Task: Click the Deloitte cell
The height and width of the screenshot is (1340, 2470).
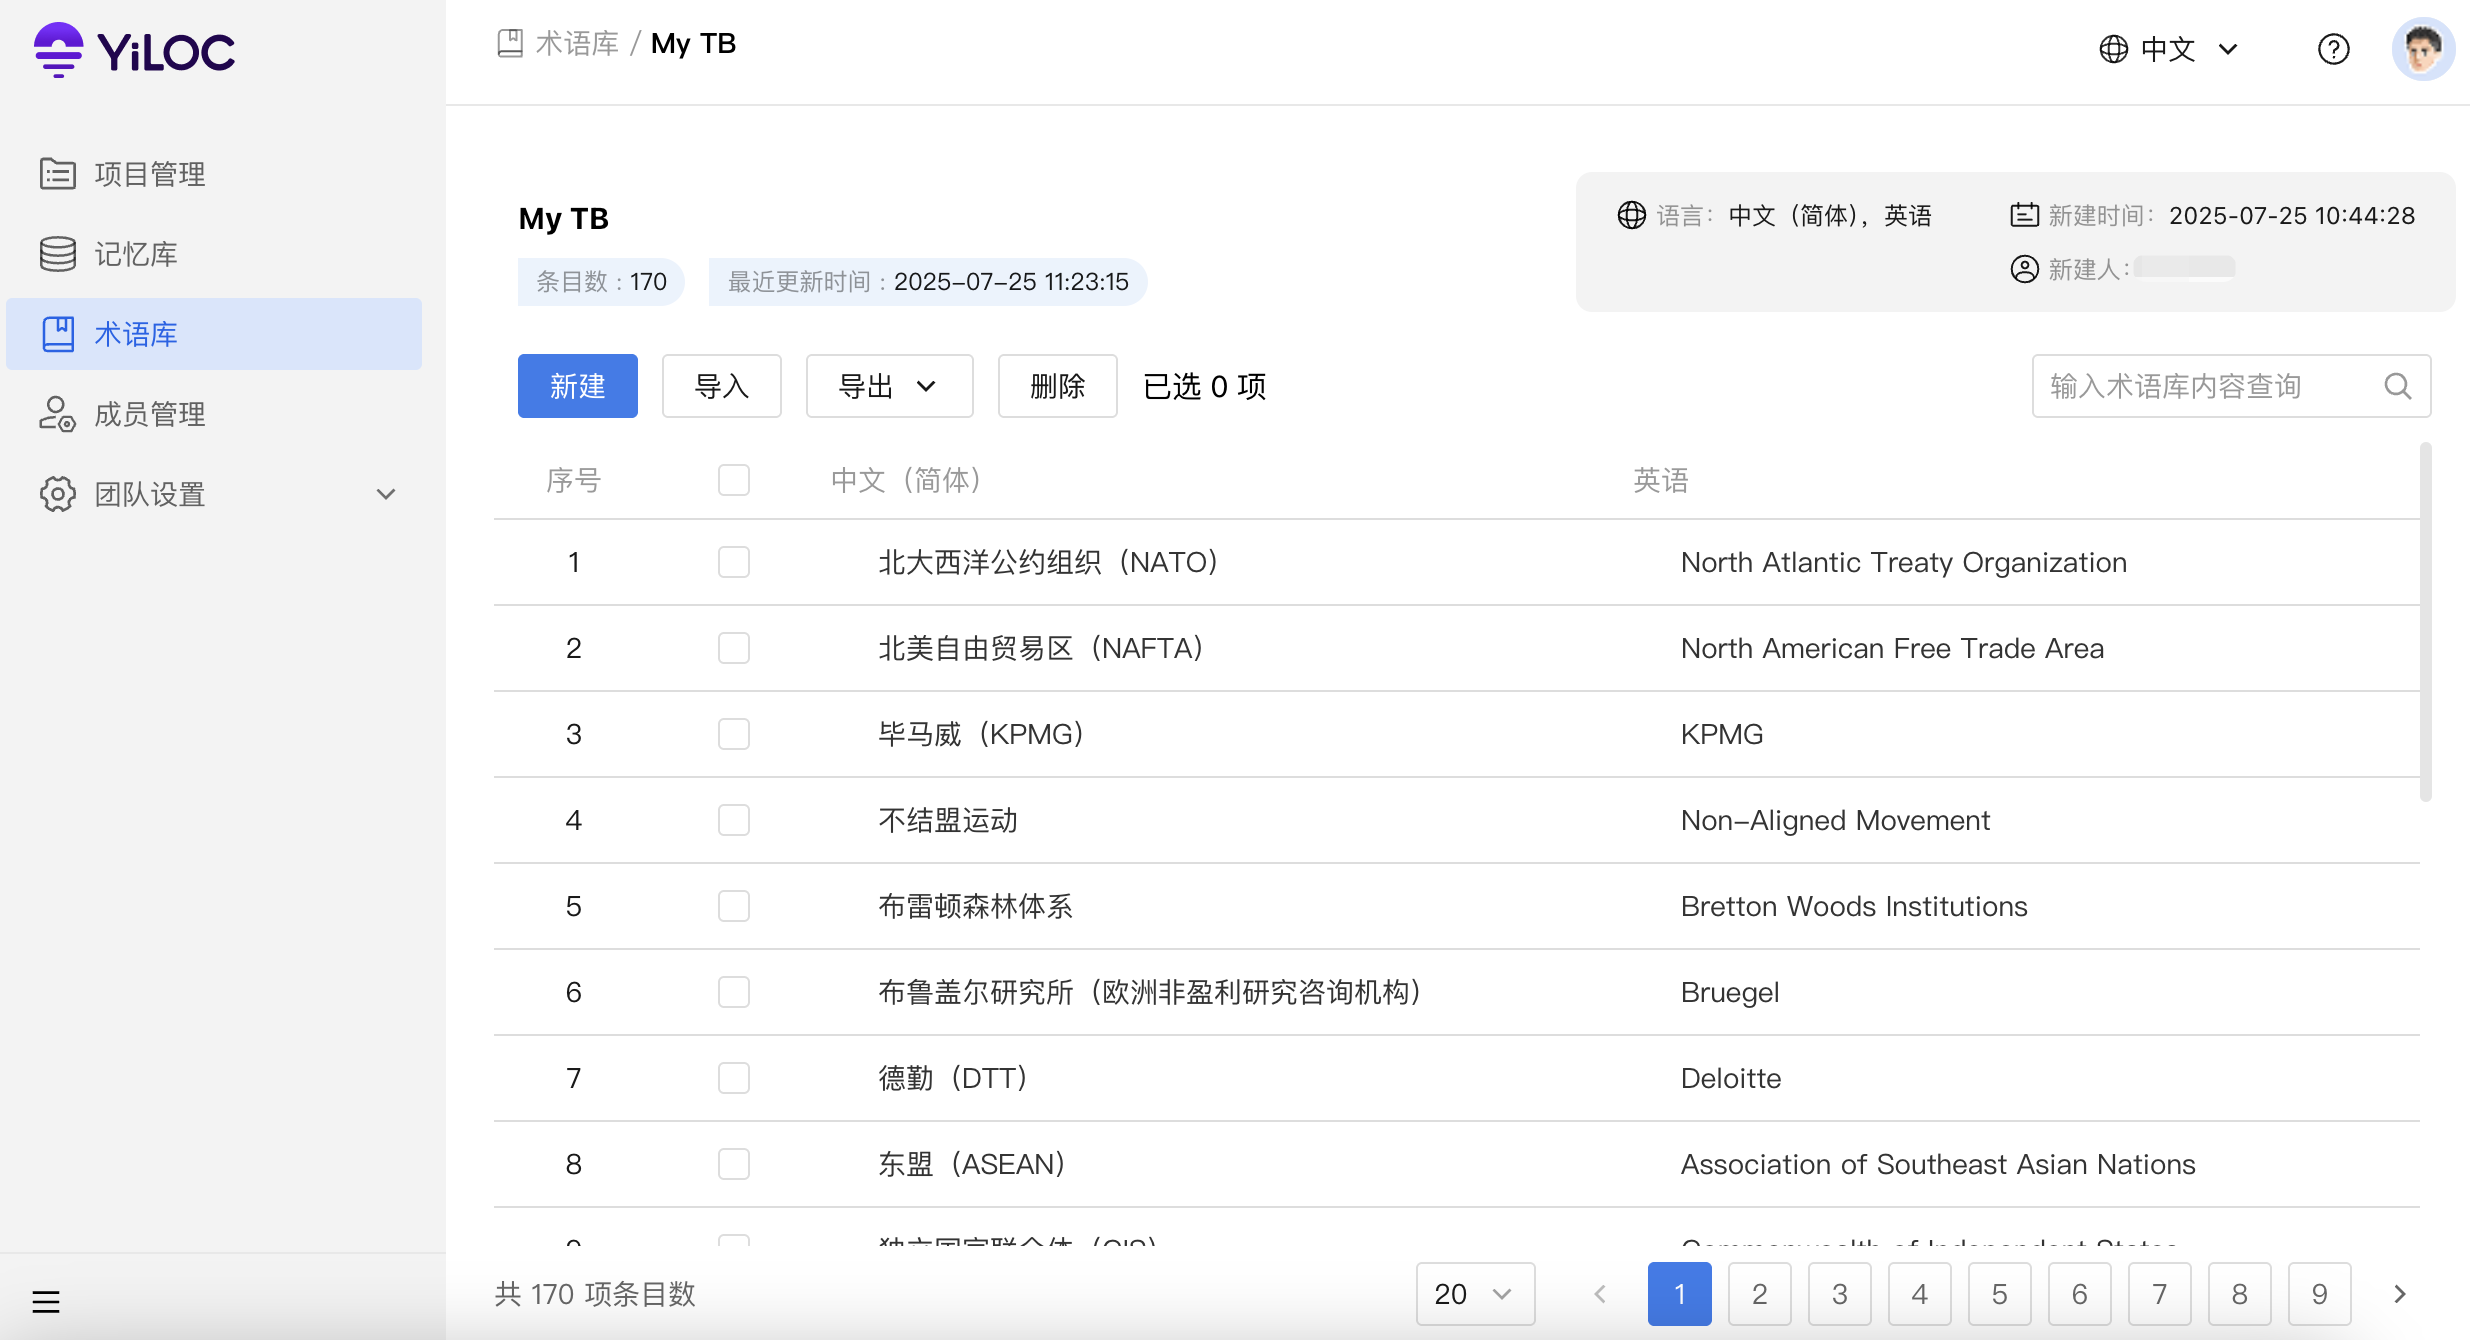Action: click(x=1731, y=1078)
